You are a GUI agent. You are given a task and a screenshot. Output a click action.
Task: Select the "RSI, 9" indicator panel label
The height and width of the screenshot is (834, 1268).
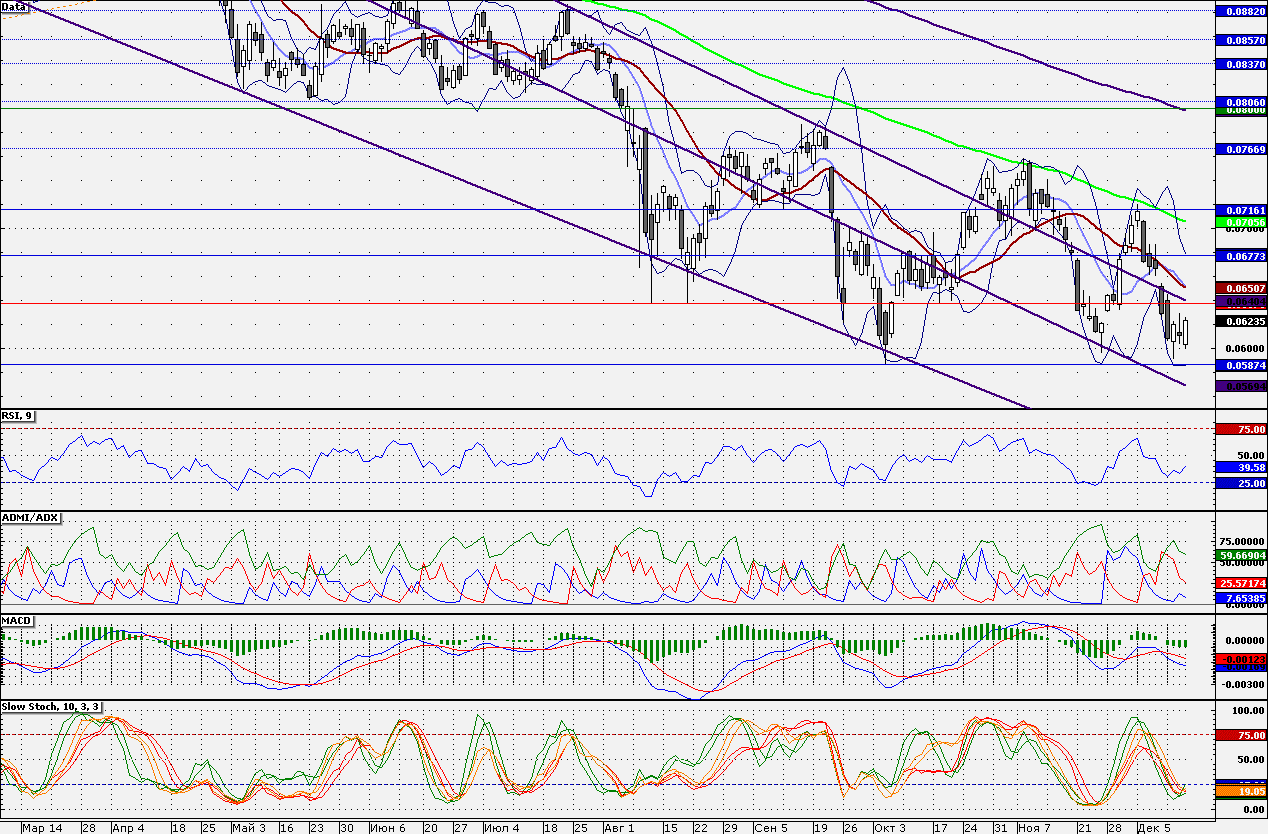coord(18,417)
